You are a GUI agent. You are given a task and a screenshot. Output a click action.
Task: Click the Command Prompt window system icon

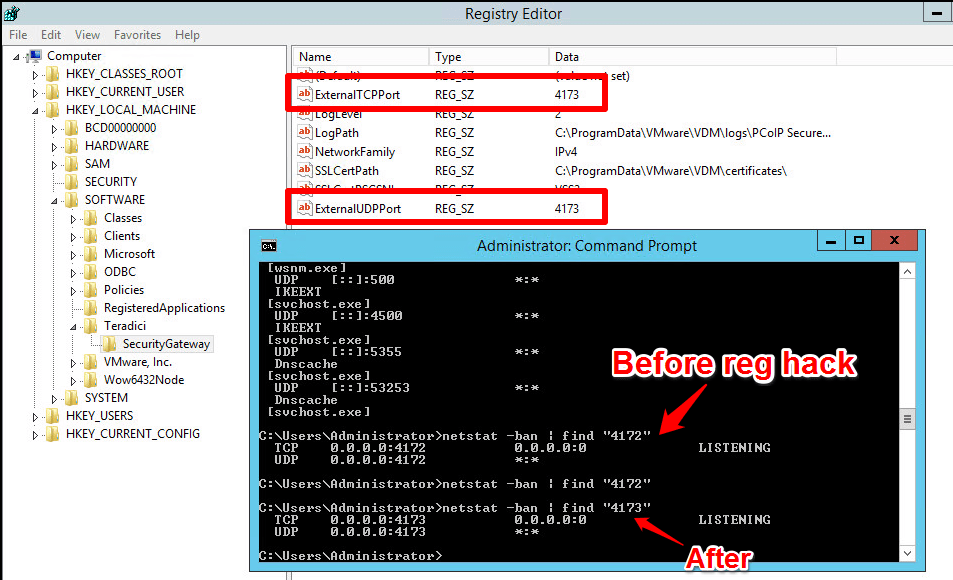click(269, 246)
